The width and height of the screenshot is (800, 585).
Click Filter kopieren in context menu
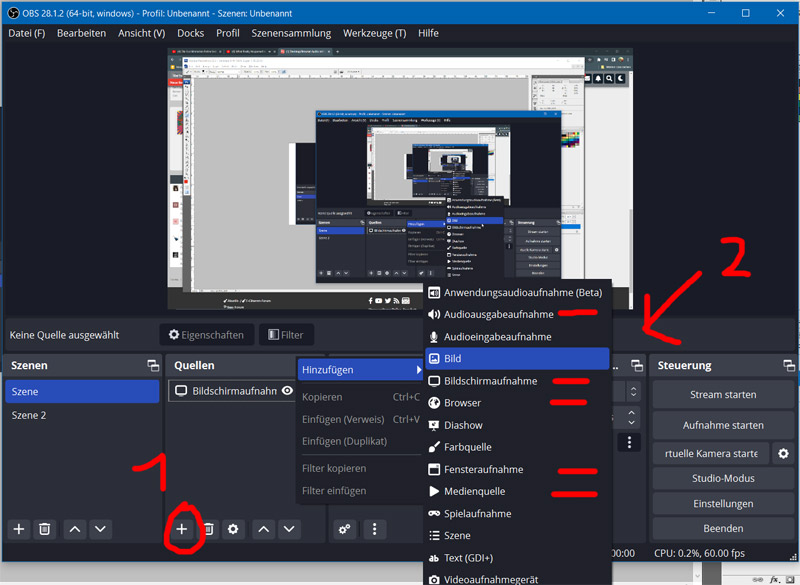tap(360, 468)
